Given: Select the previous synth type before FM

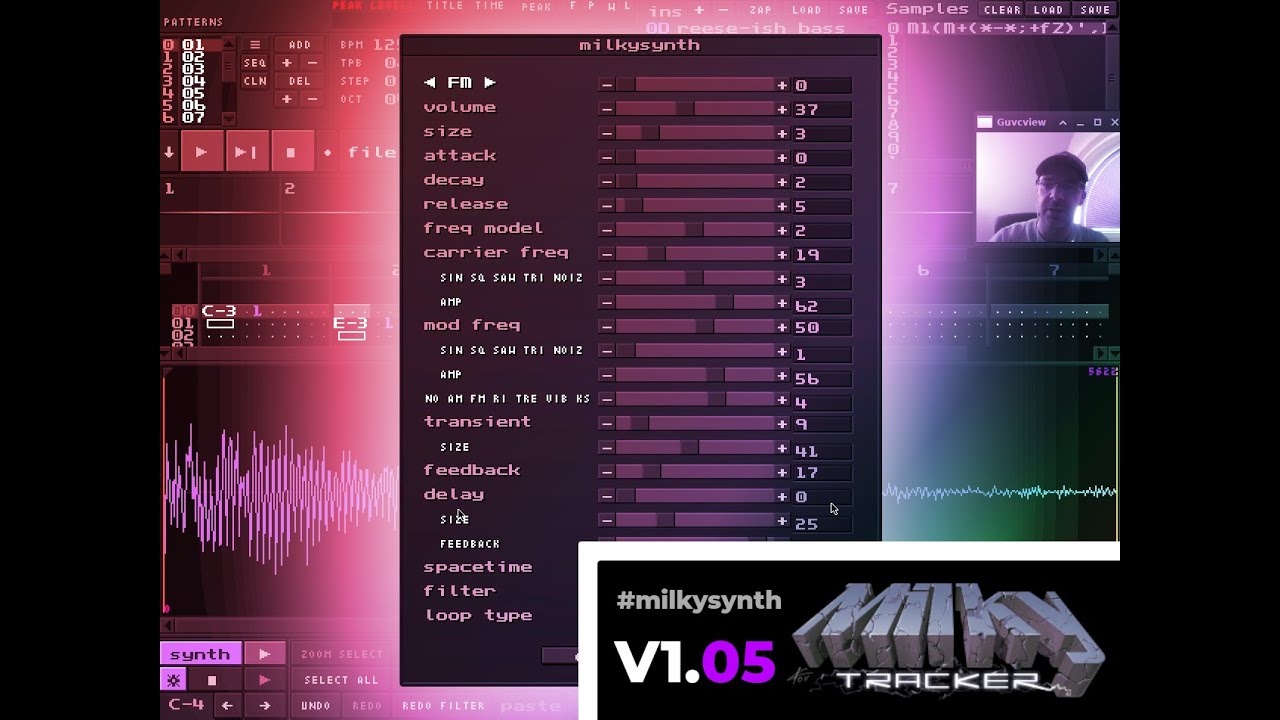Looking at the screenshot, I should (x=430, y=83).
